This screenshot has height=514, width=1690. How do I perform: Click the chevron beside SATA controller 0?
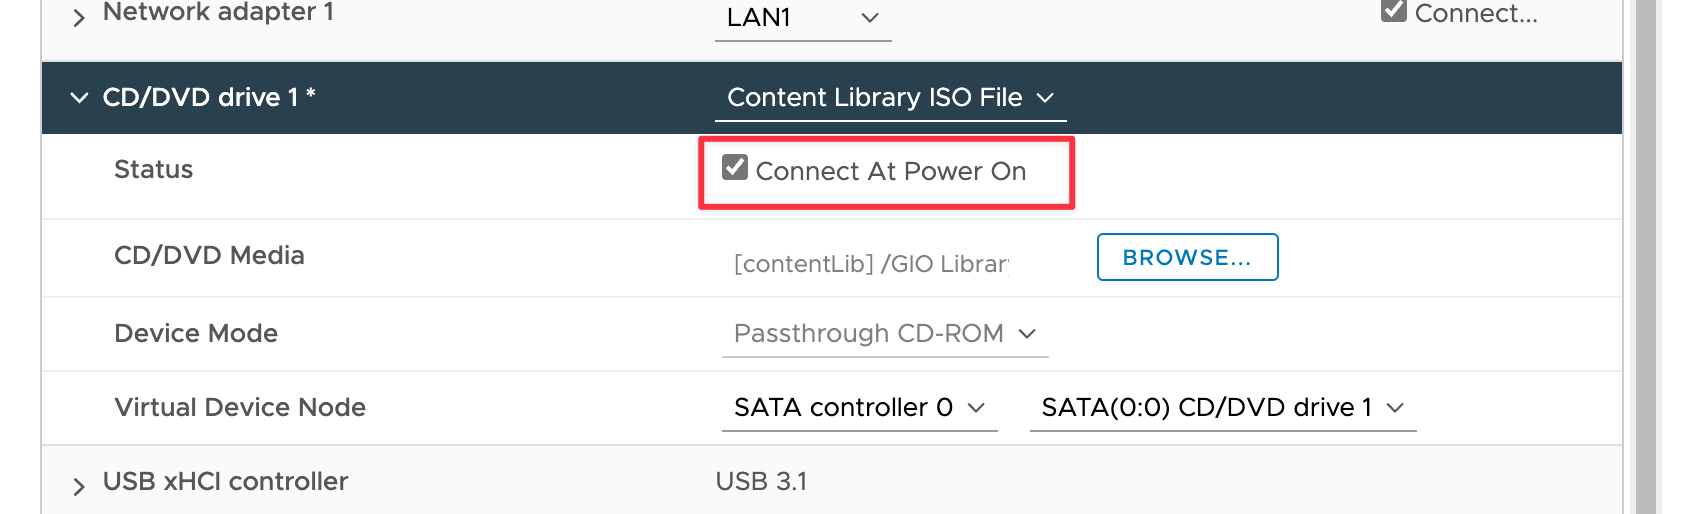click(977, 408)
